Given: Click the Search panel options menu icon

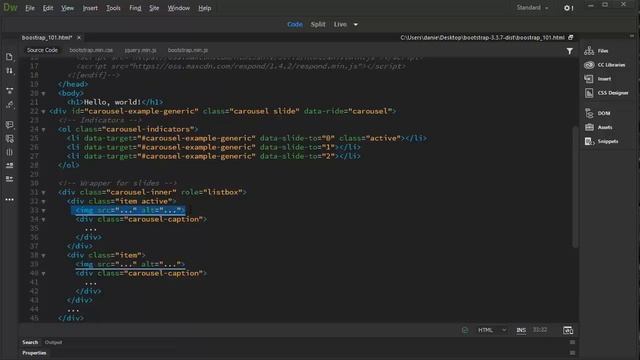Looking at the screenshot, I should 572,342.
